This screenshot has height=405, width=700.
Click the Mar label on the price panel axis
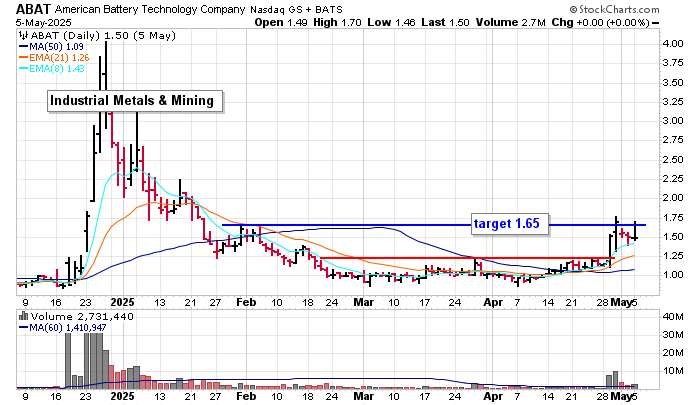[x=363, y=302]
